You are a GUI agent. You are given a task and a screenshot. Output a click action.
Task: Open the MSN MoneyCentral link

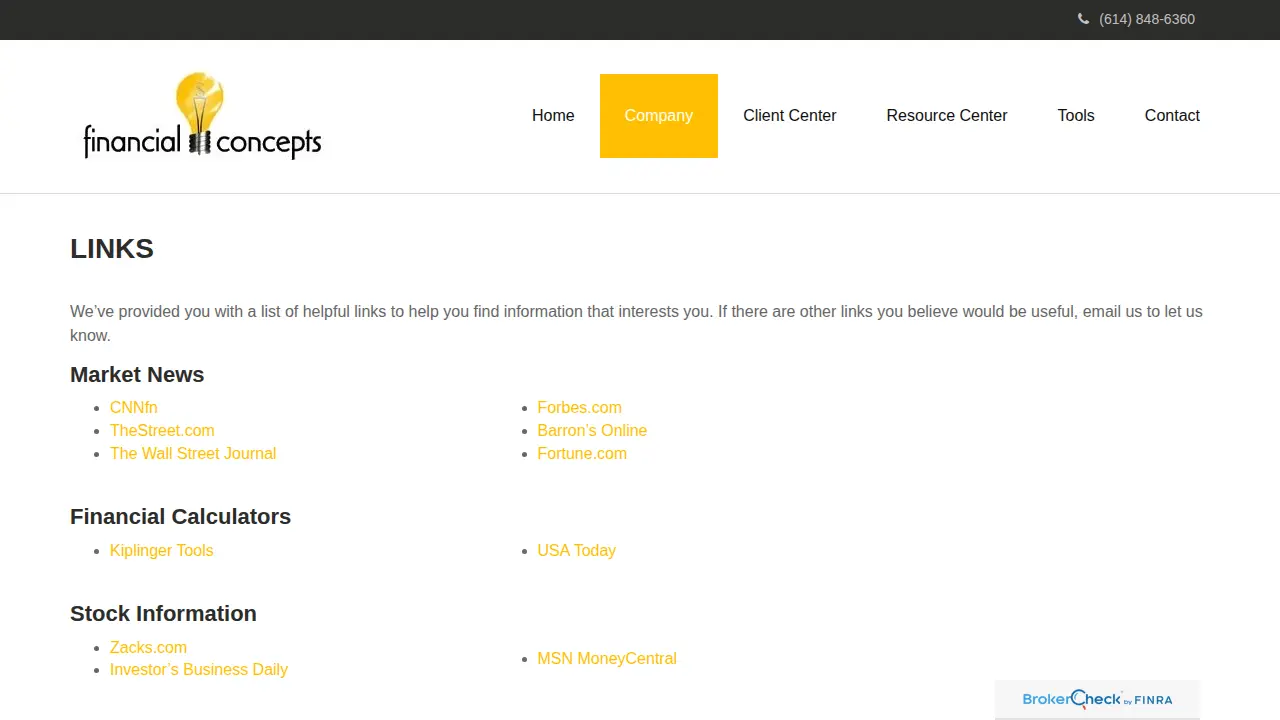coord(607,659)
